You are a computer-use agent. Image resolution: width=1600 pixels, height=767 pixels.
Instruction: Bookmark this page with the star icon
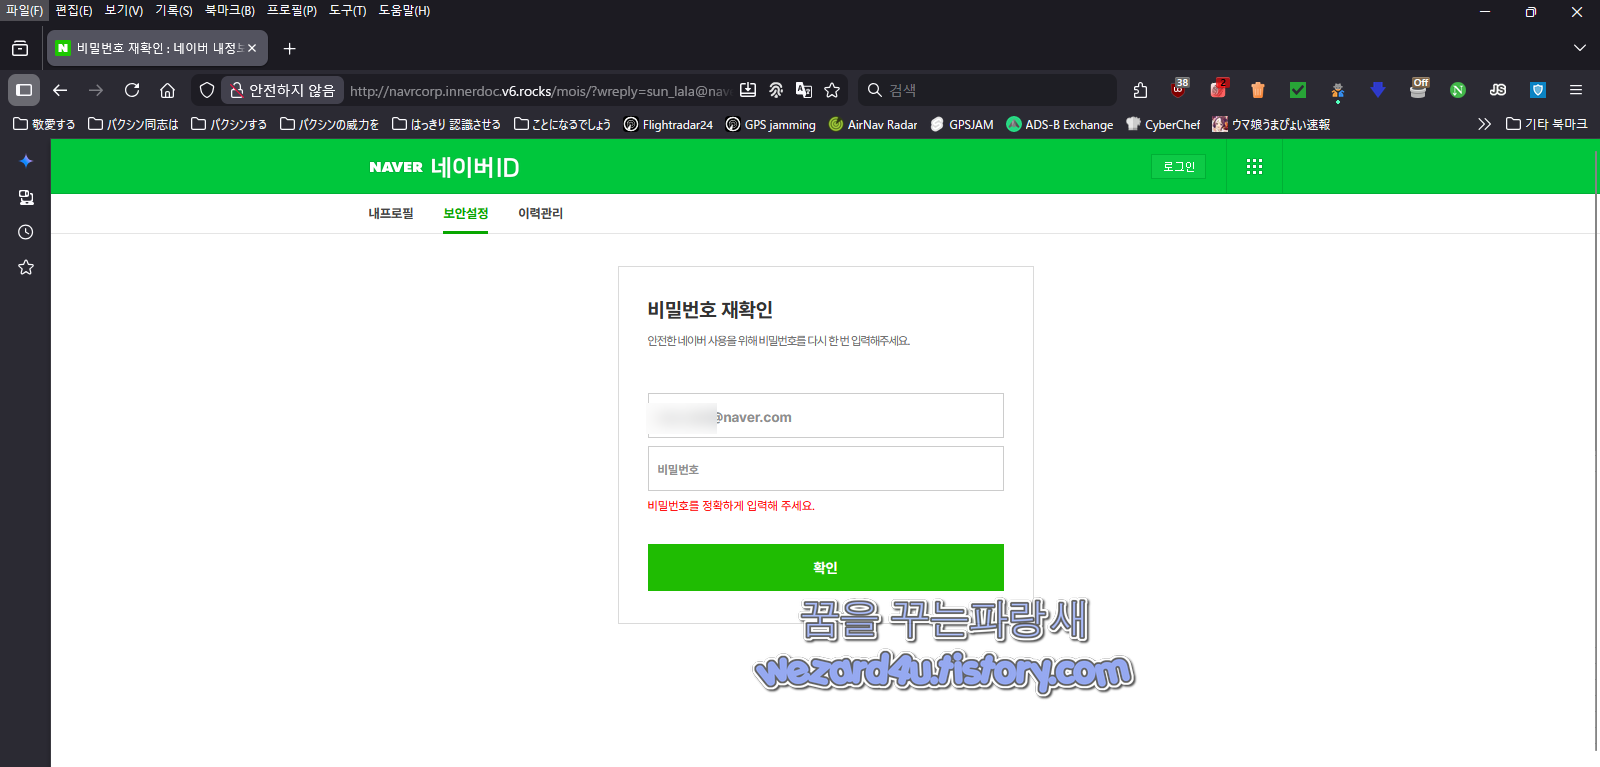pyautogui.click(x=832, y=90)
